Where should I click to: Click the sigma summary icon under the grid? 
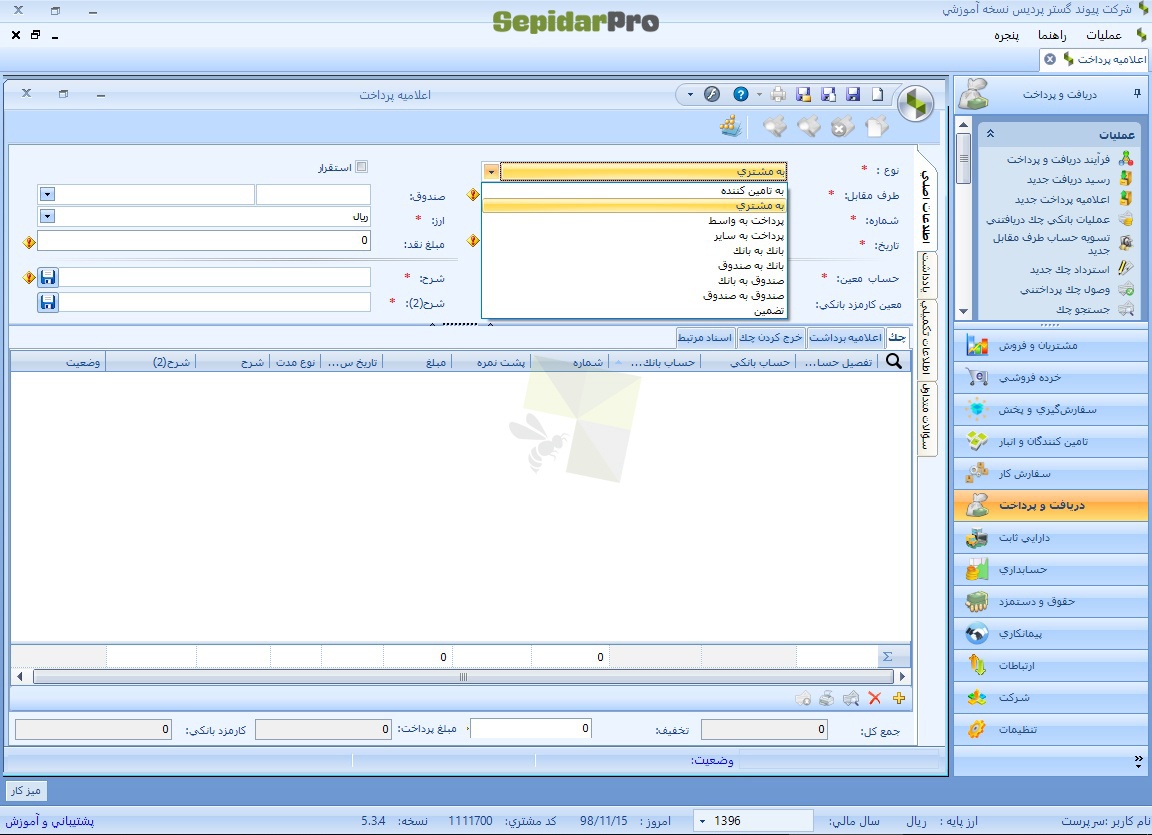point(888,657)
